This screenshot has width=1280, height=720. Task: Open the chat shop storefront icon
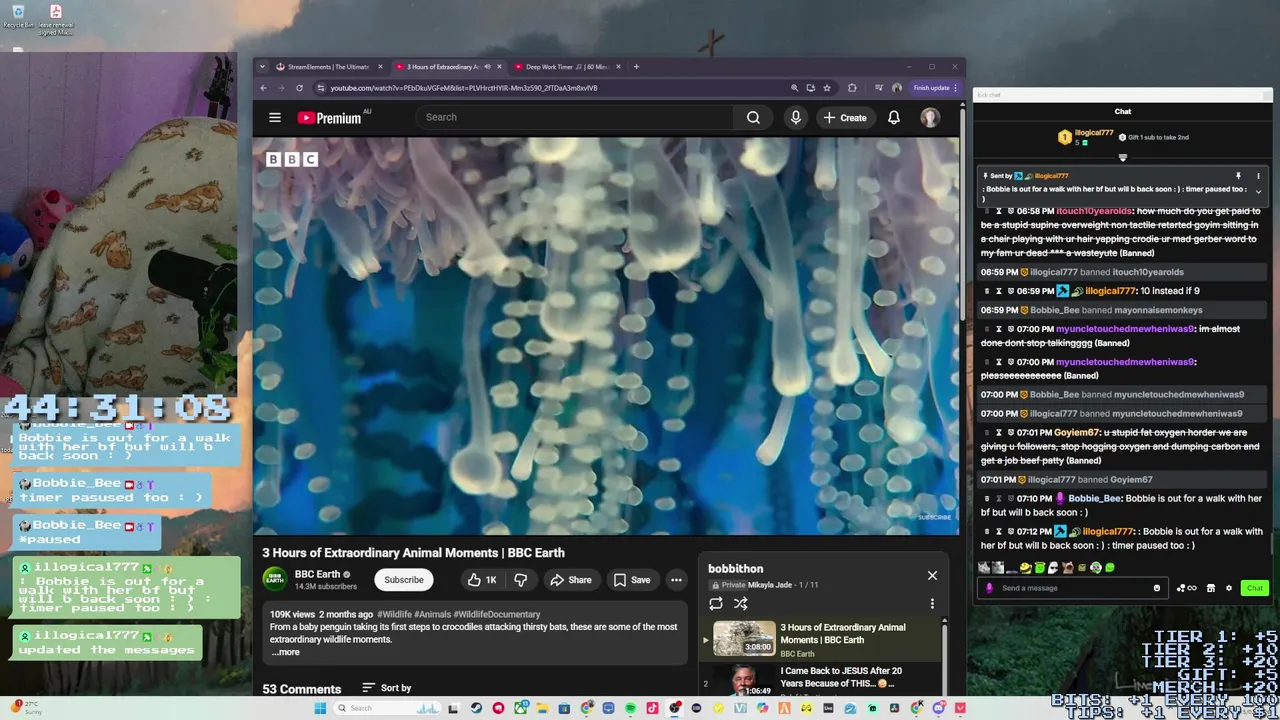1211,588
